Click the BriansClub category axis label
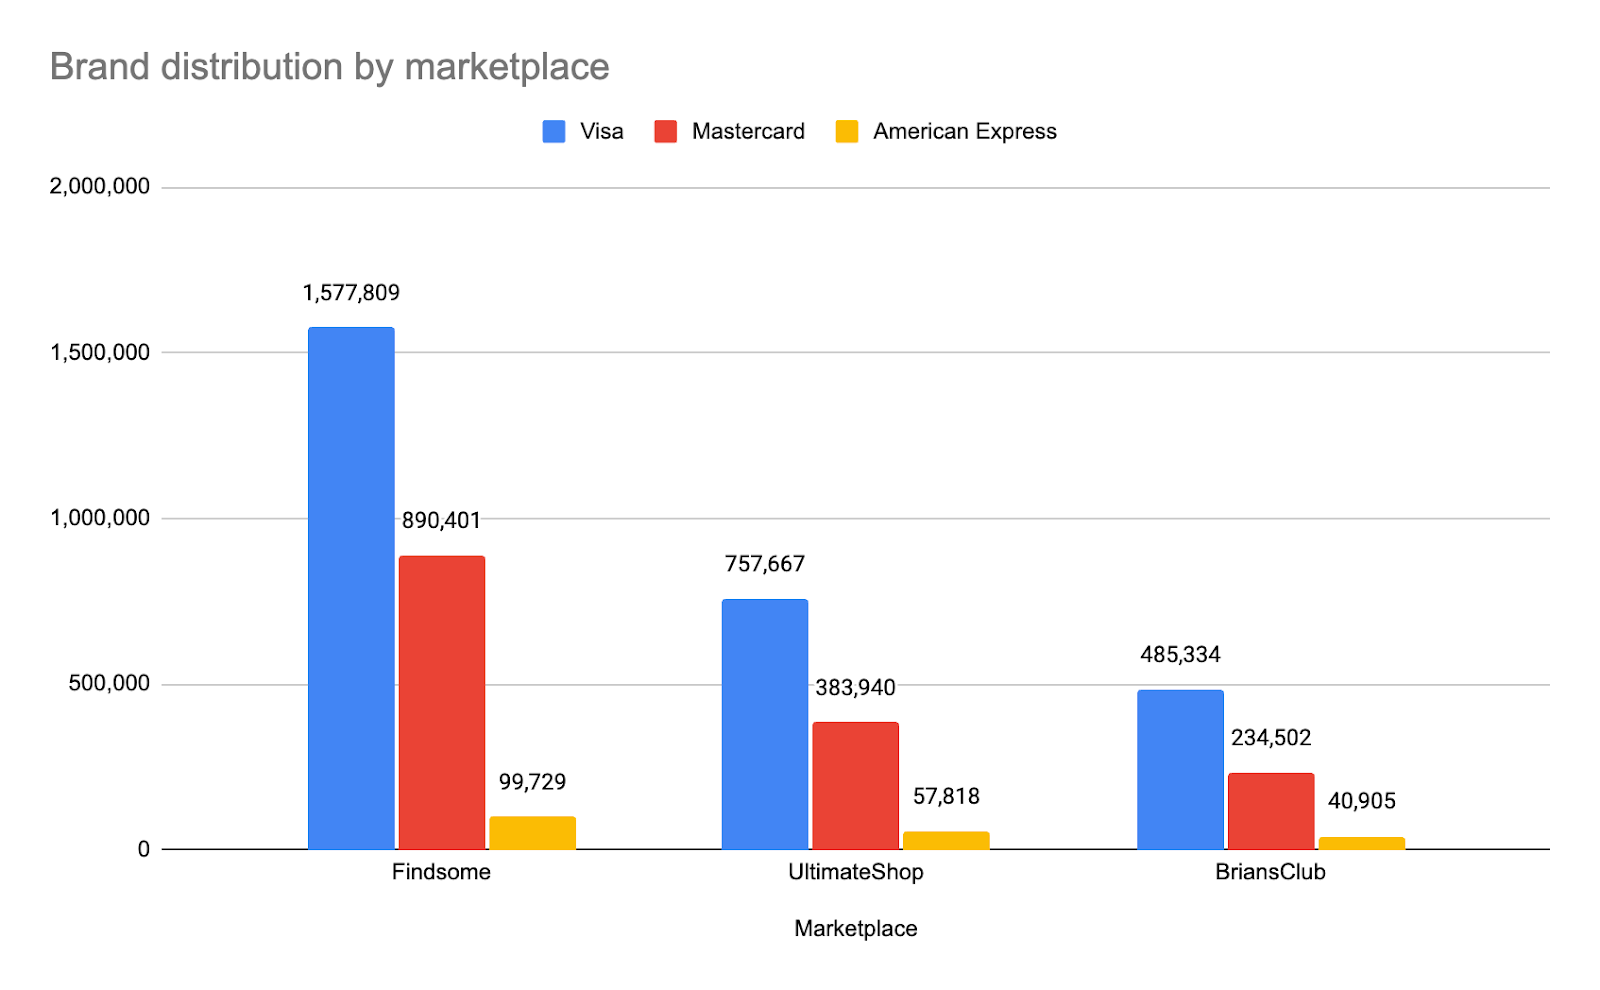Screen dimensions: 1600x990 tap(1270, 872)
